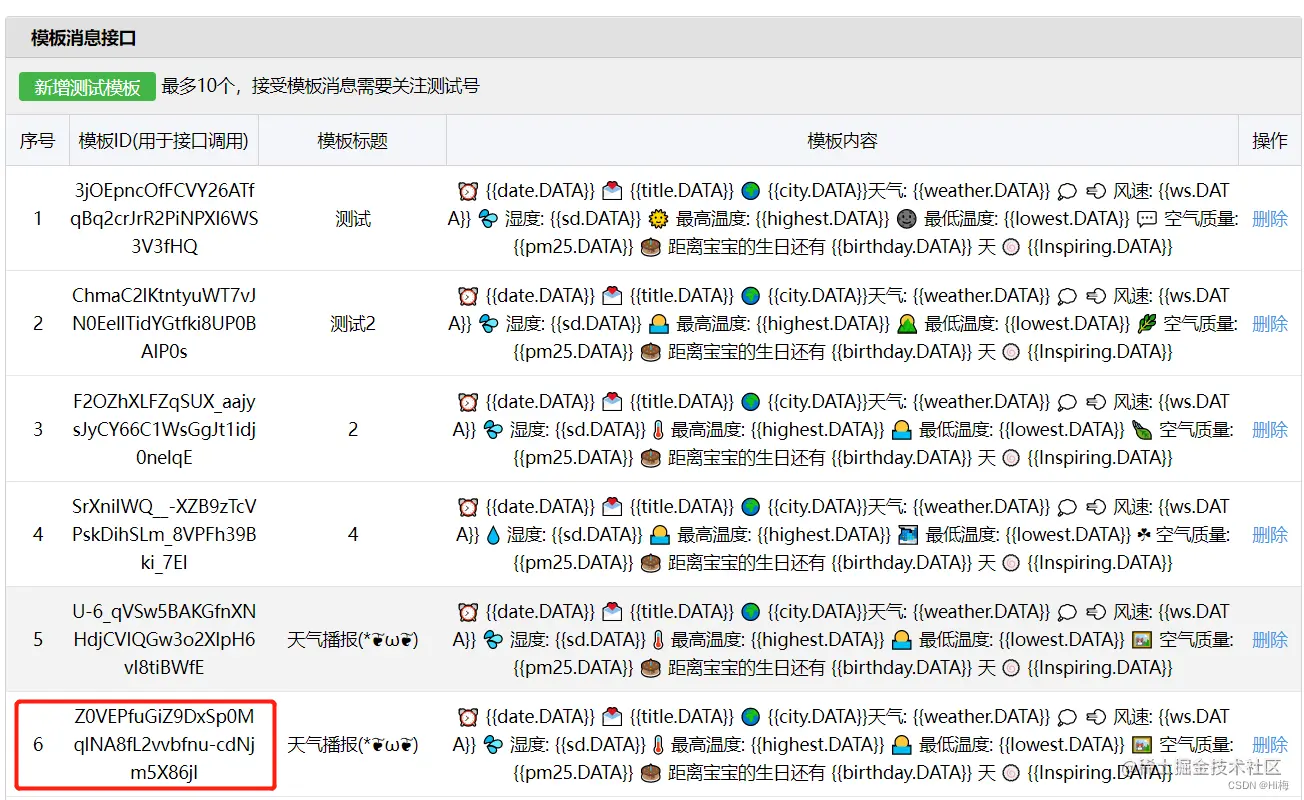Image resolution: width=1304 pixels, height=800 pixels.
Task: Select template ID F2OZhXLFZqSUX_aajy cell
Action: click(164, 429)
